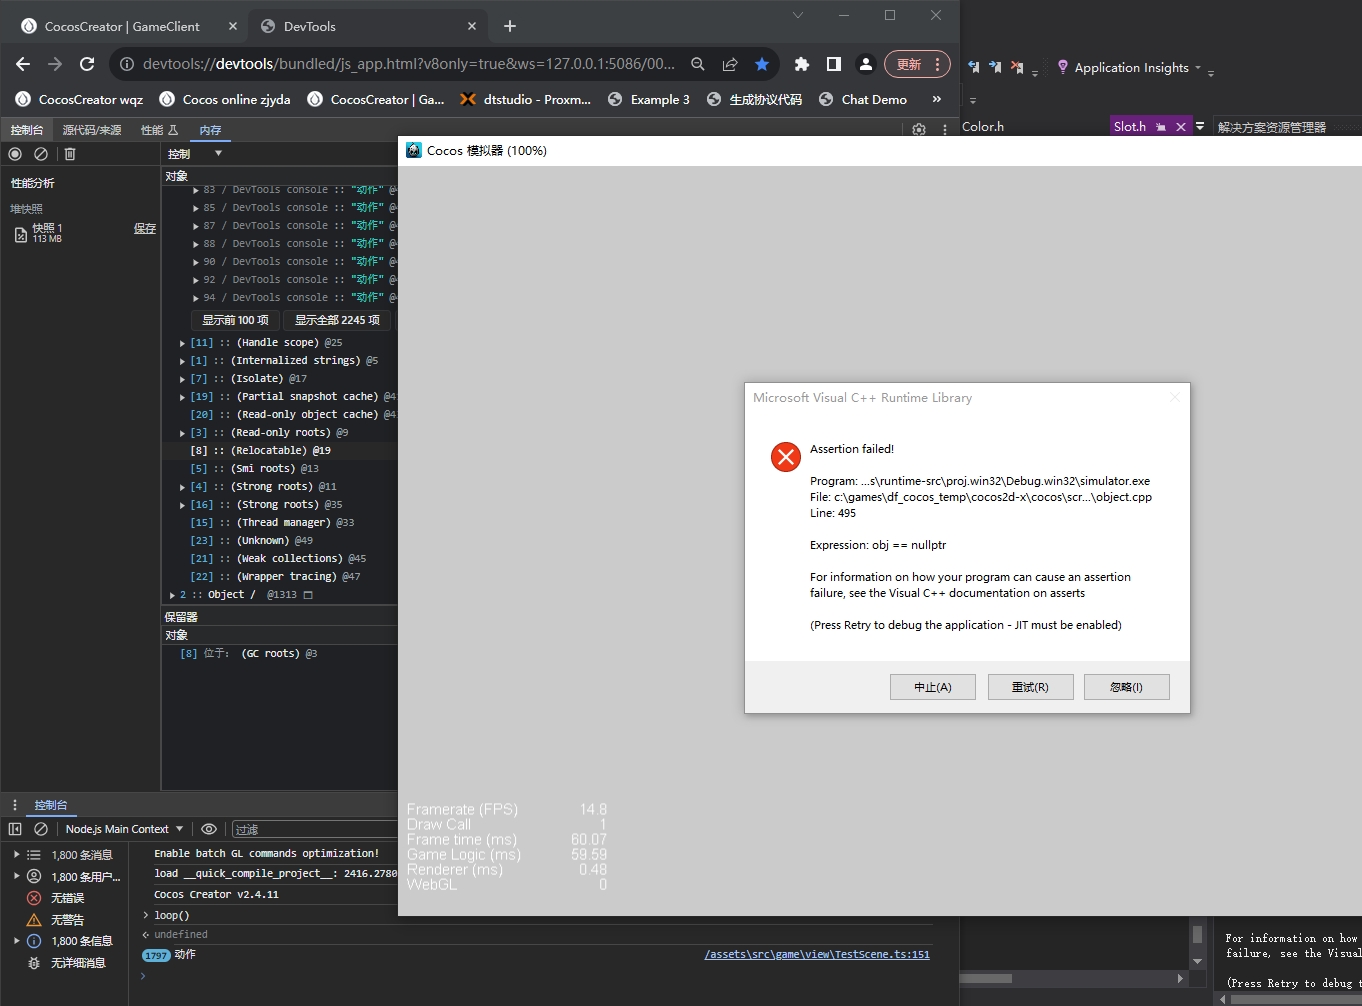Delete selected profile trash icon
The width and height of the screenshot is (1362, 1006).
pos(70,154)
